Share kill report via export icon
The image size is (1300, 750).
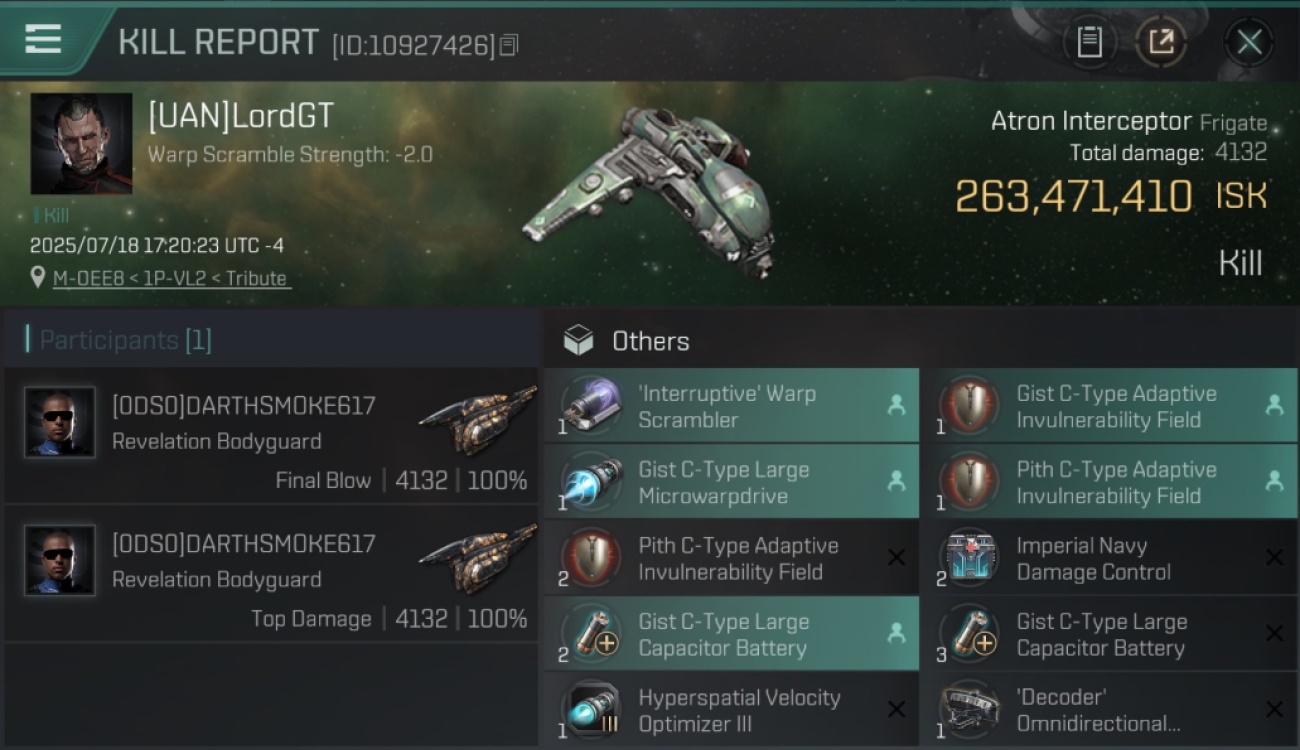click(x=1160, y=42)
